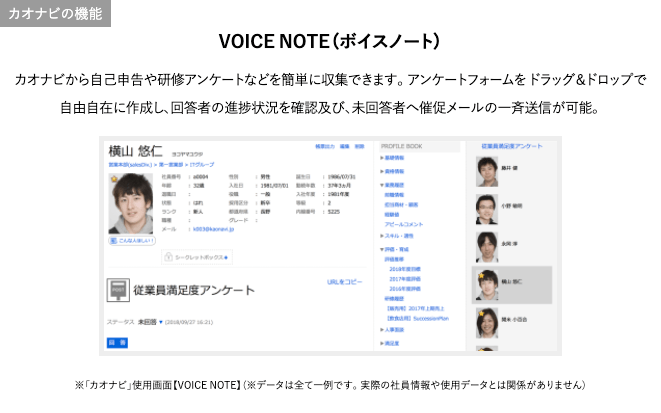Click the 従業員満足度アンケート survey heading
Screen dimensions: 661x413
coord(194,290)
